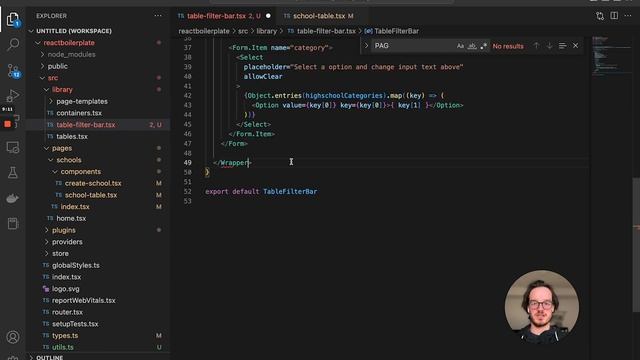640x360 pixels.
Task: Open the Explorer view in activity bar
Action: [13, 18]
